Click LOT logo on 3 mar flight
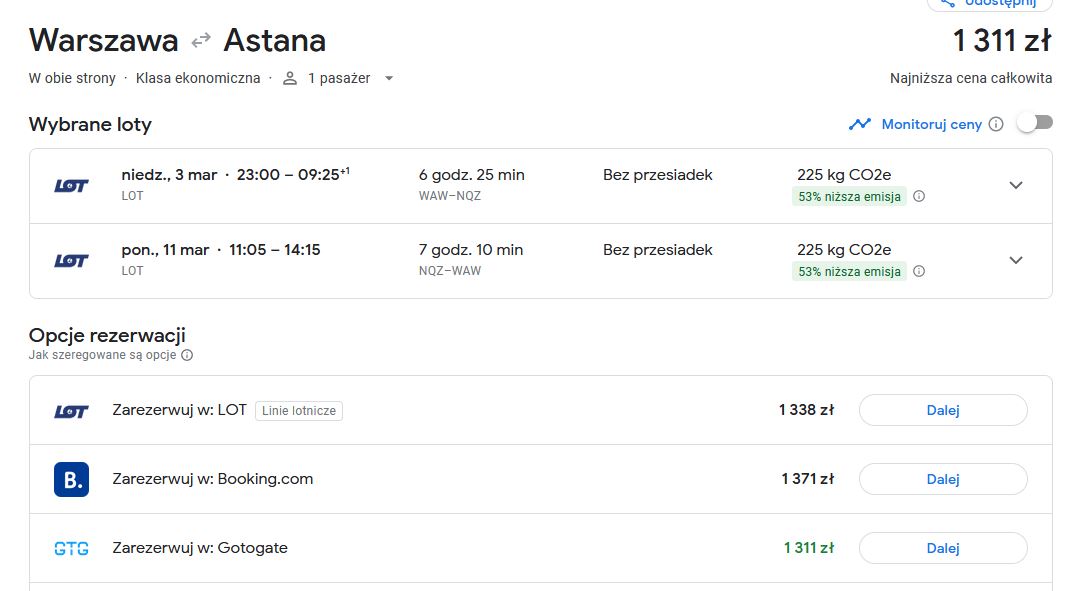This screenshot has height=591, width=1067. coord(71,185)
